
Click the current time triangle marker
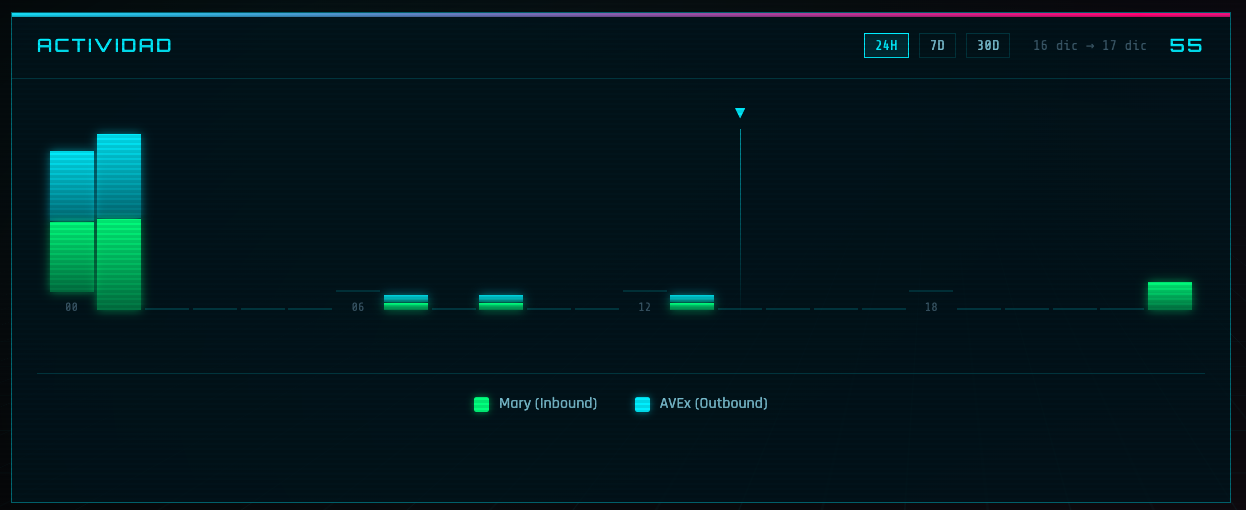click(x=740, y=113)
